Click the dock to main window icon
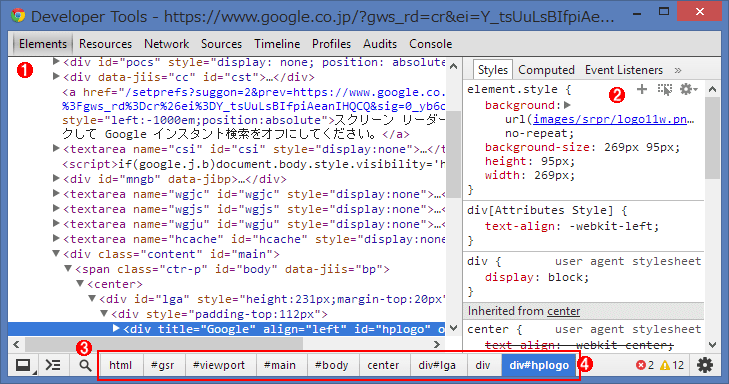Screen dimensions: 729x384 [x=23, y=365]
